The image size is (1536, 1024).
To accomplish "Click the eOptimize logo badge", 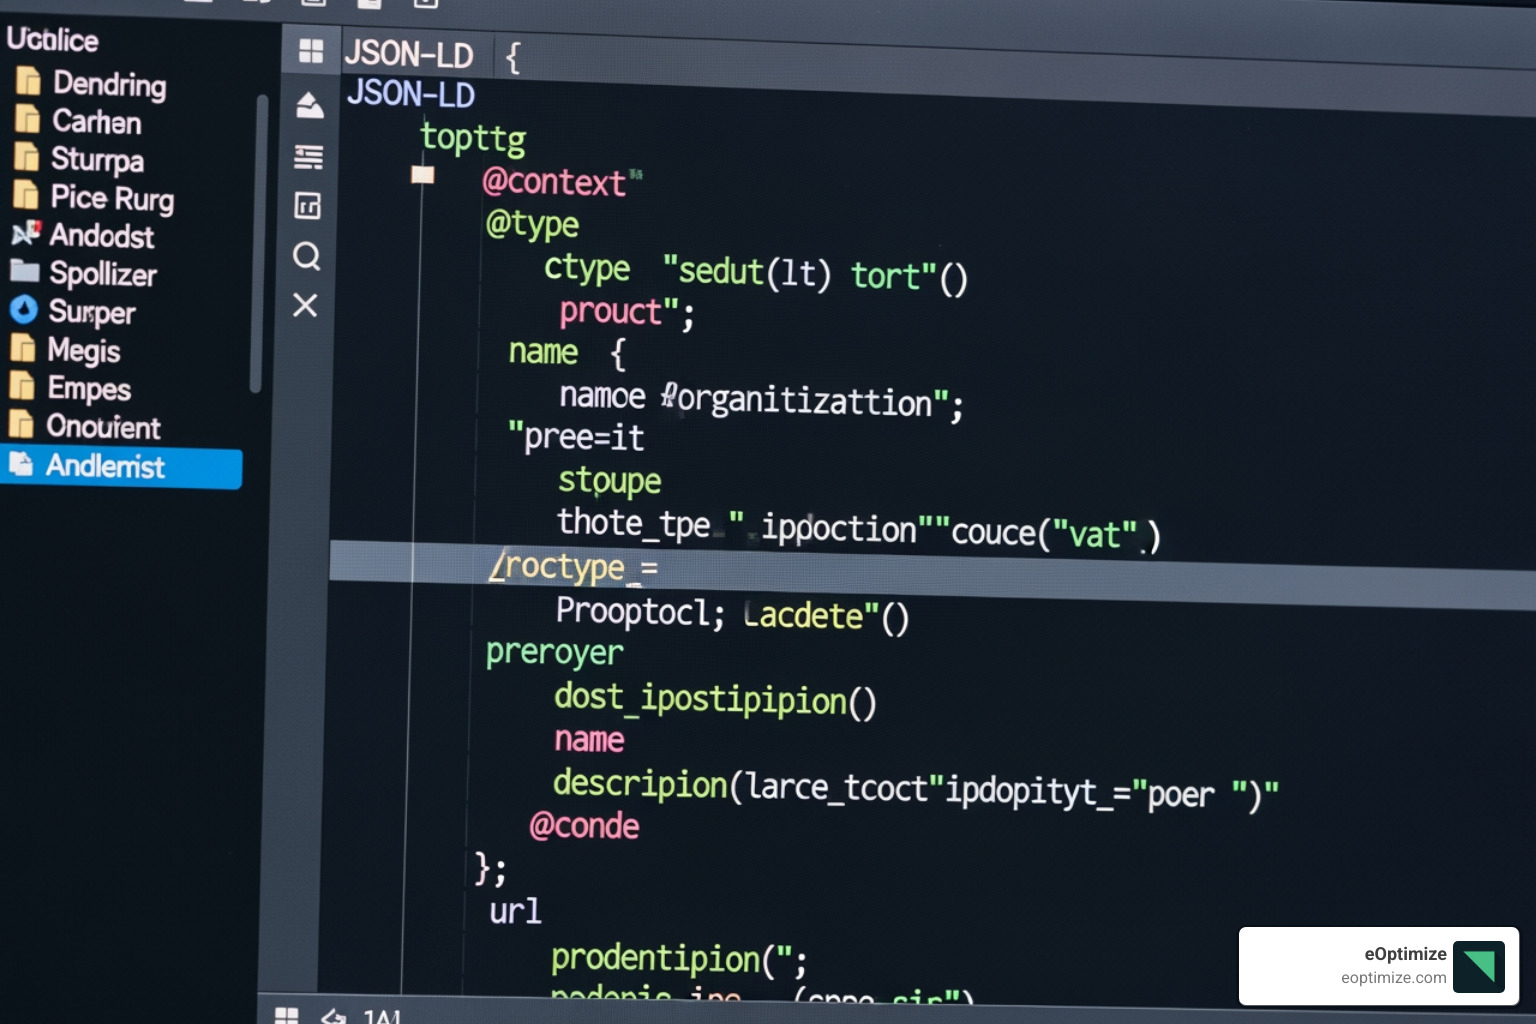I will [1480, 966].
